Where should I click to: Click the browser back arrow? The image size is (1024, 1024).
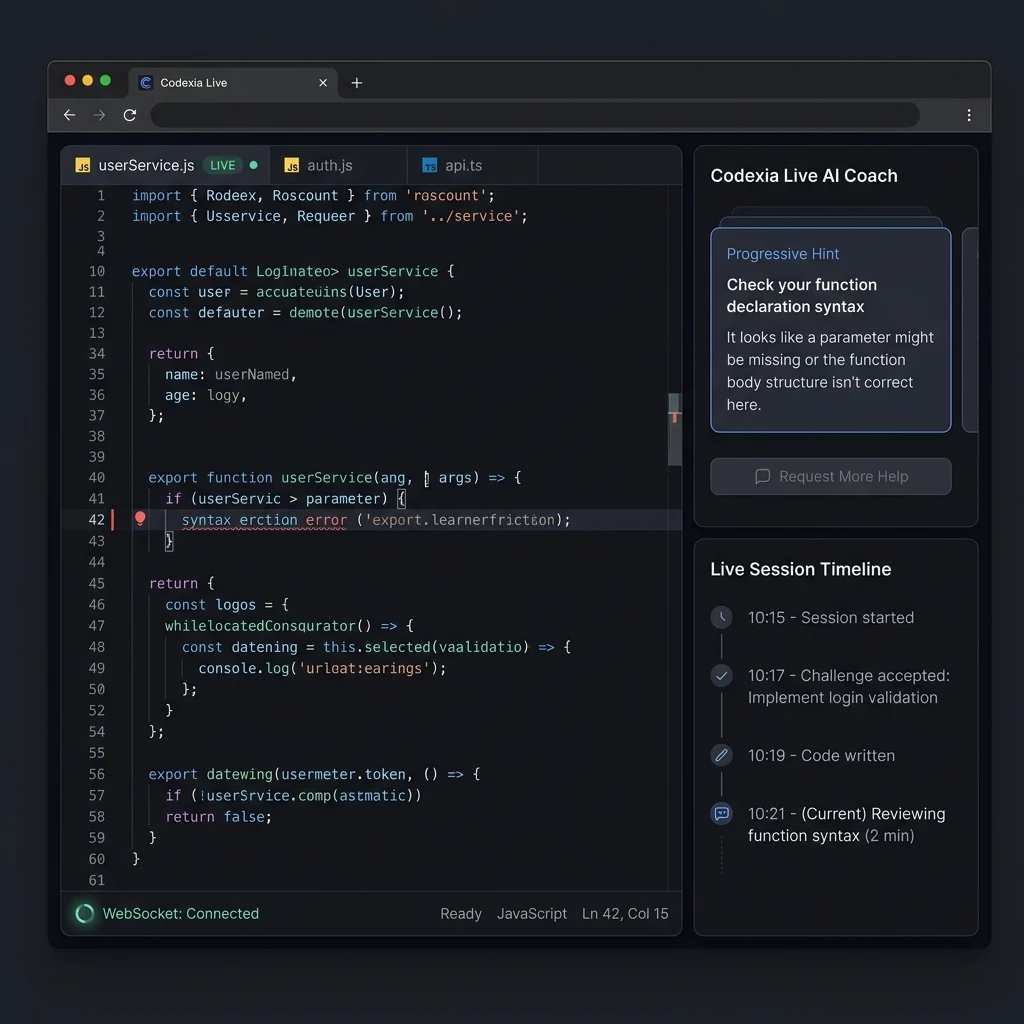coord(69,115)
